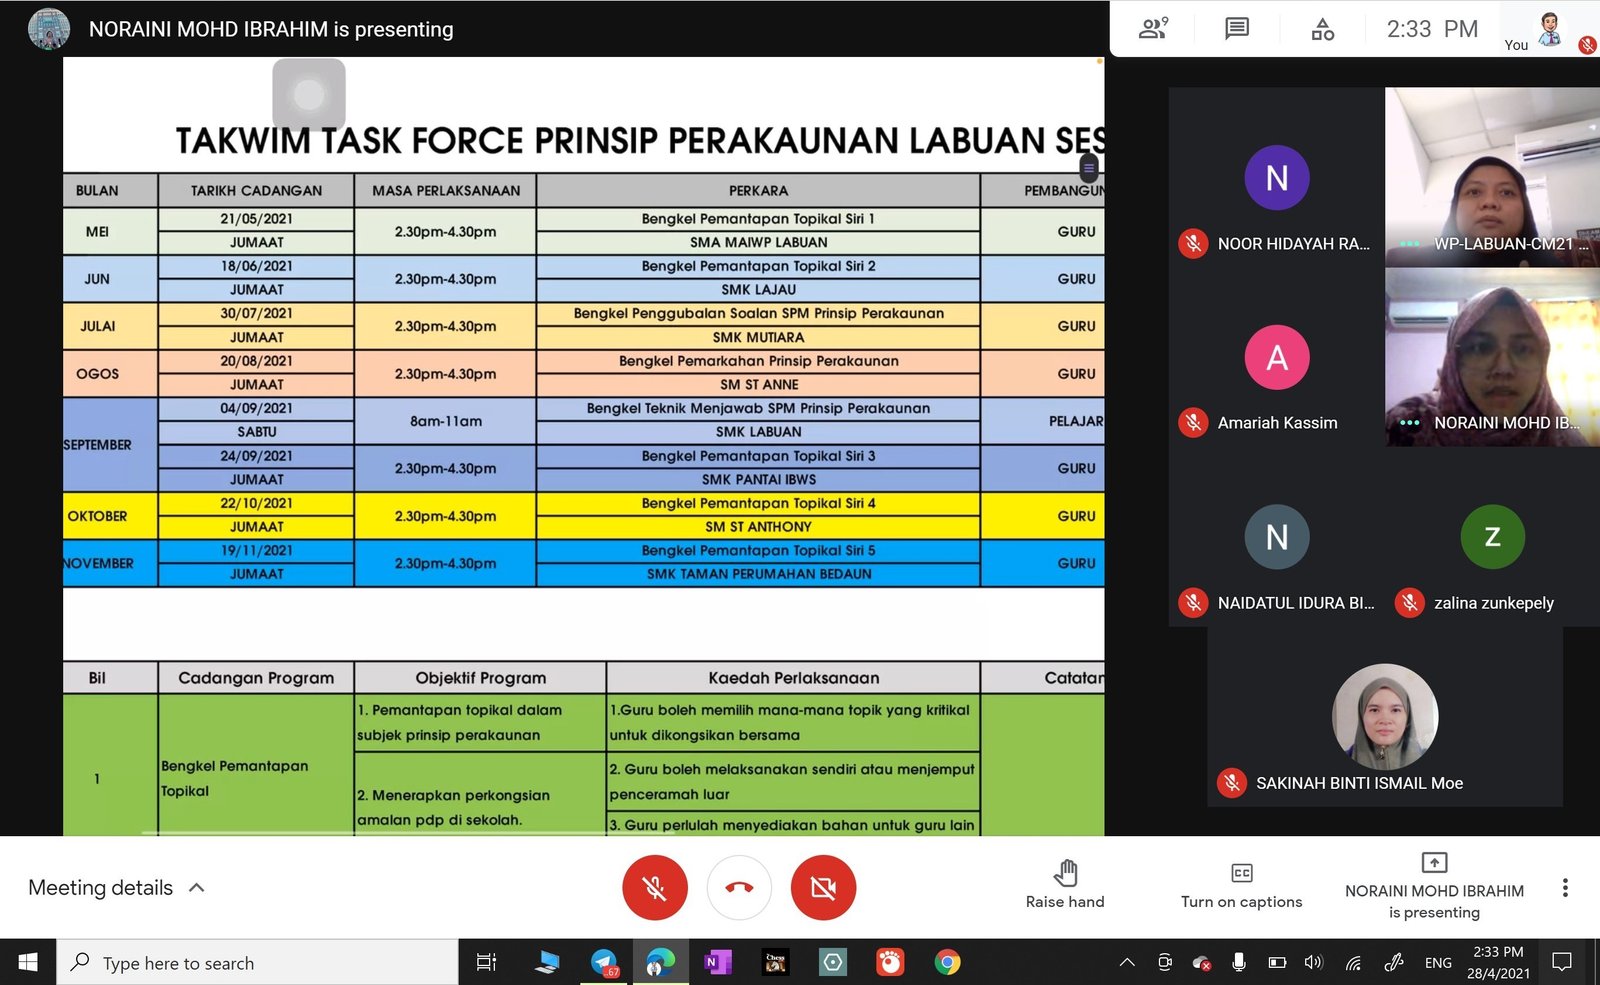This screenshot has width=1600, height=985.
Task: Click the Meet Now tray icon
Action: point(1164,962)
